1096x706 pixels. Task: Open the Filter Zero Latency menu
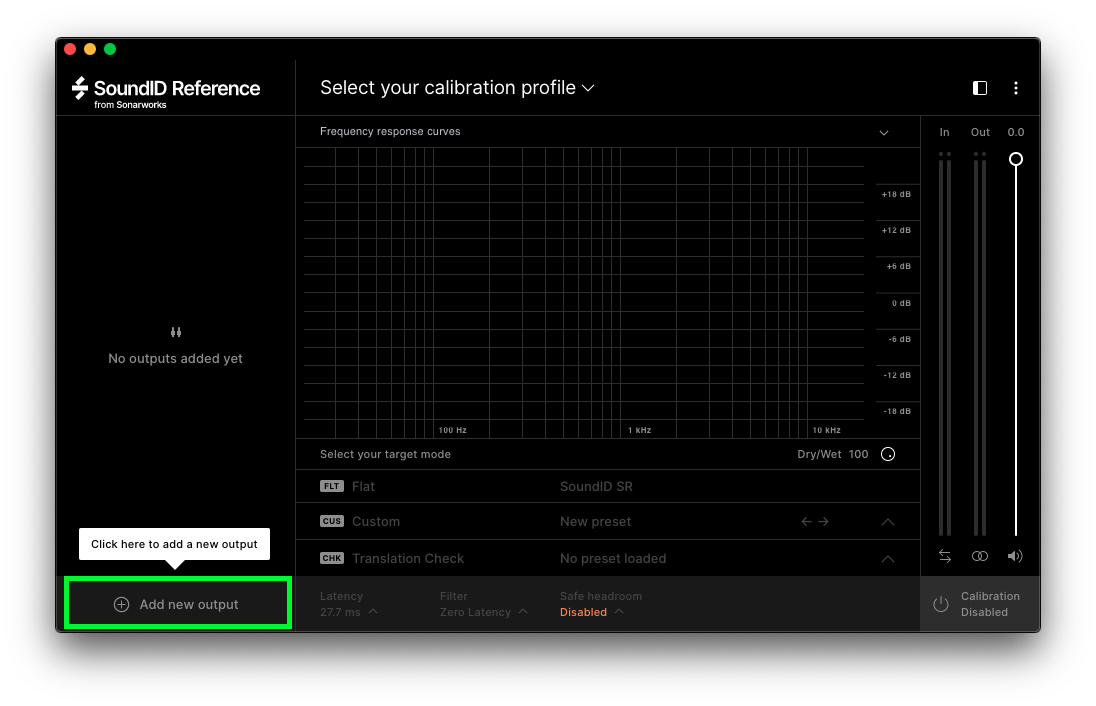point(483,612)
